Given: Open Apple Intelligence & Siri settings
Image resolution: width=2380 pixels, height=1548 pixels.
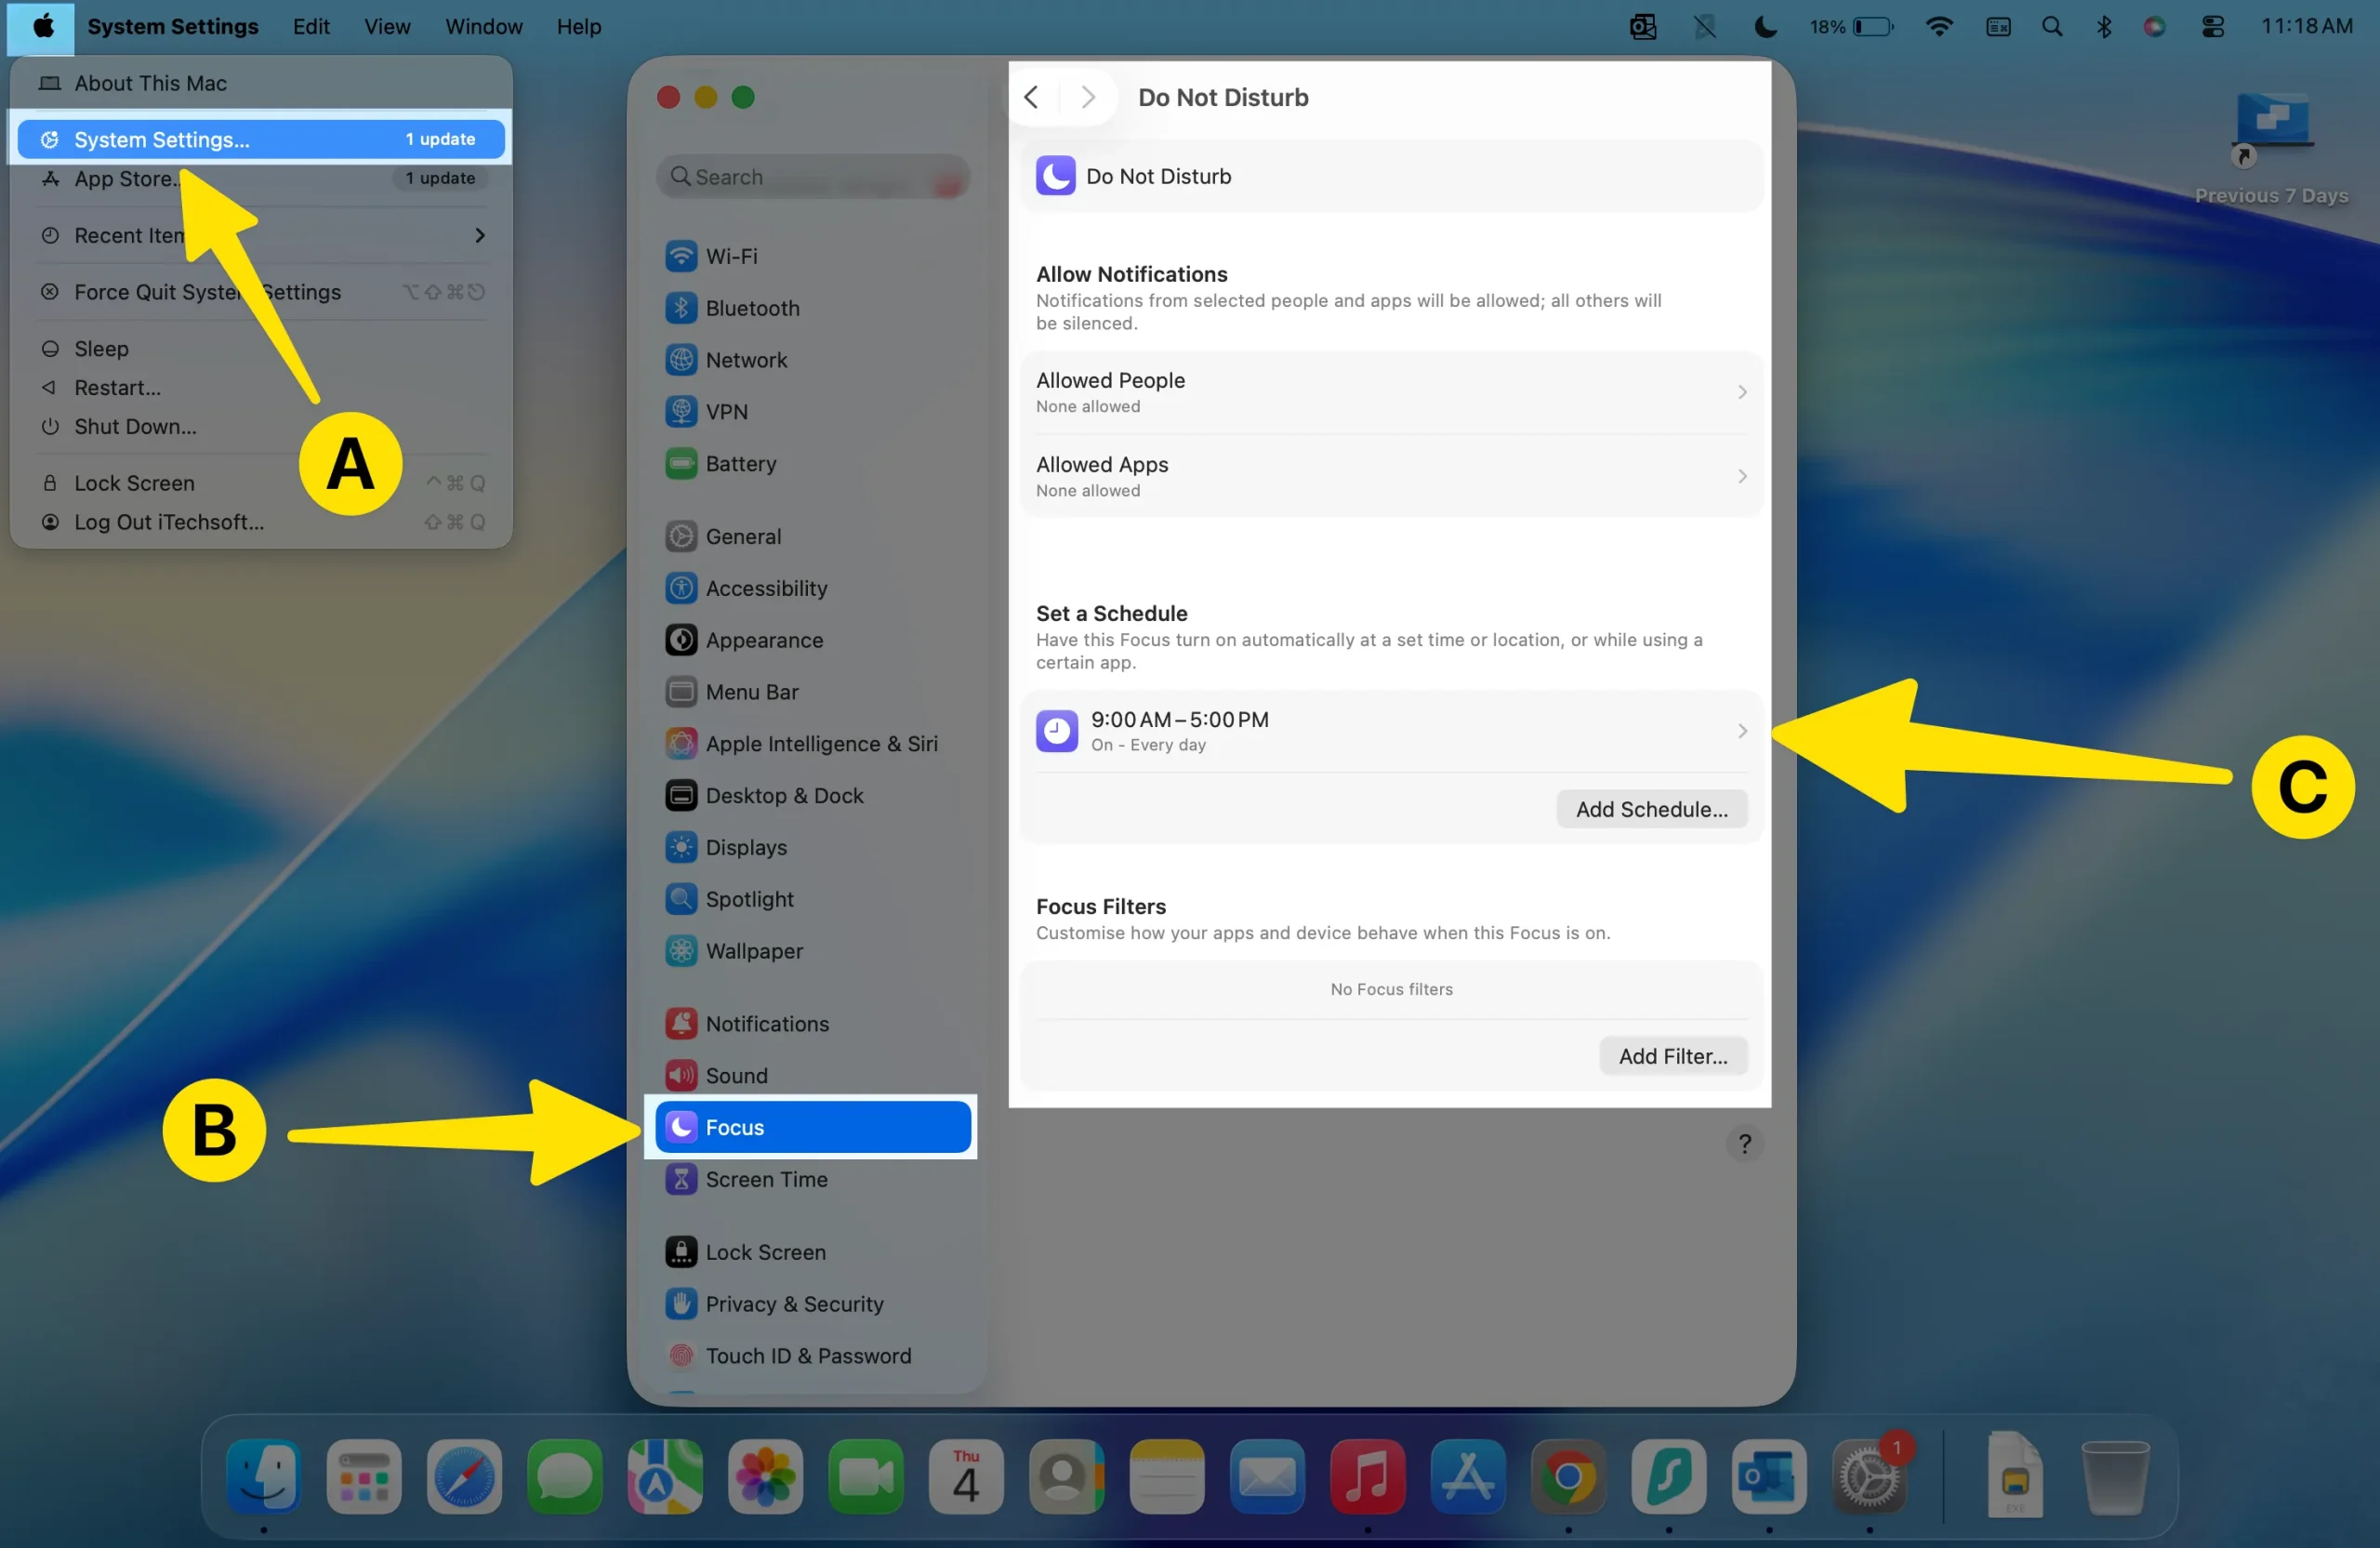Looking at the screenshot, I should tap(820, 744).
